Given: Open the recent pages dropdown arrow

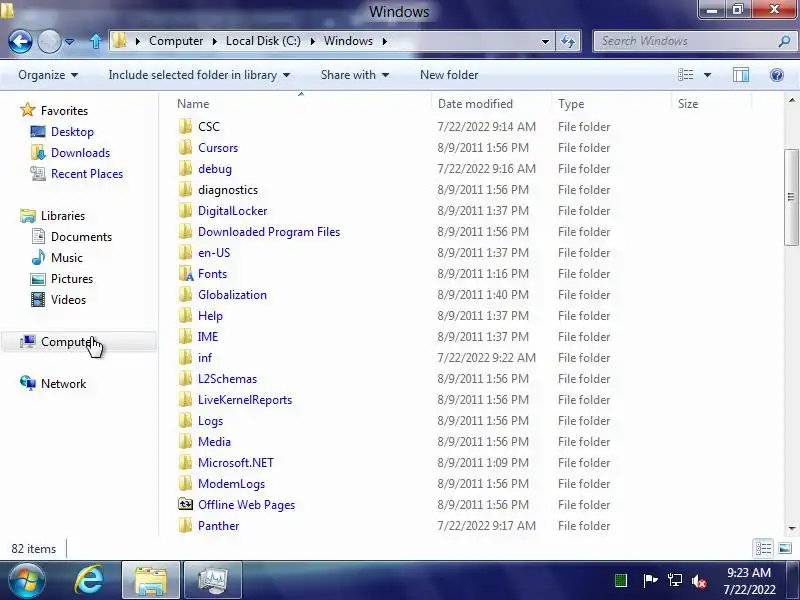Looking at the screenshot, I should pos(69,41).
